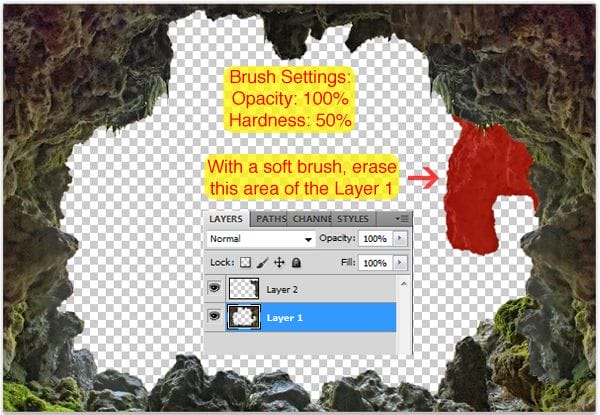Viewport: 600px width, 415px height.
Task: Open the Normal blend mode dropdown
Action: 261,240
